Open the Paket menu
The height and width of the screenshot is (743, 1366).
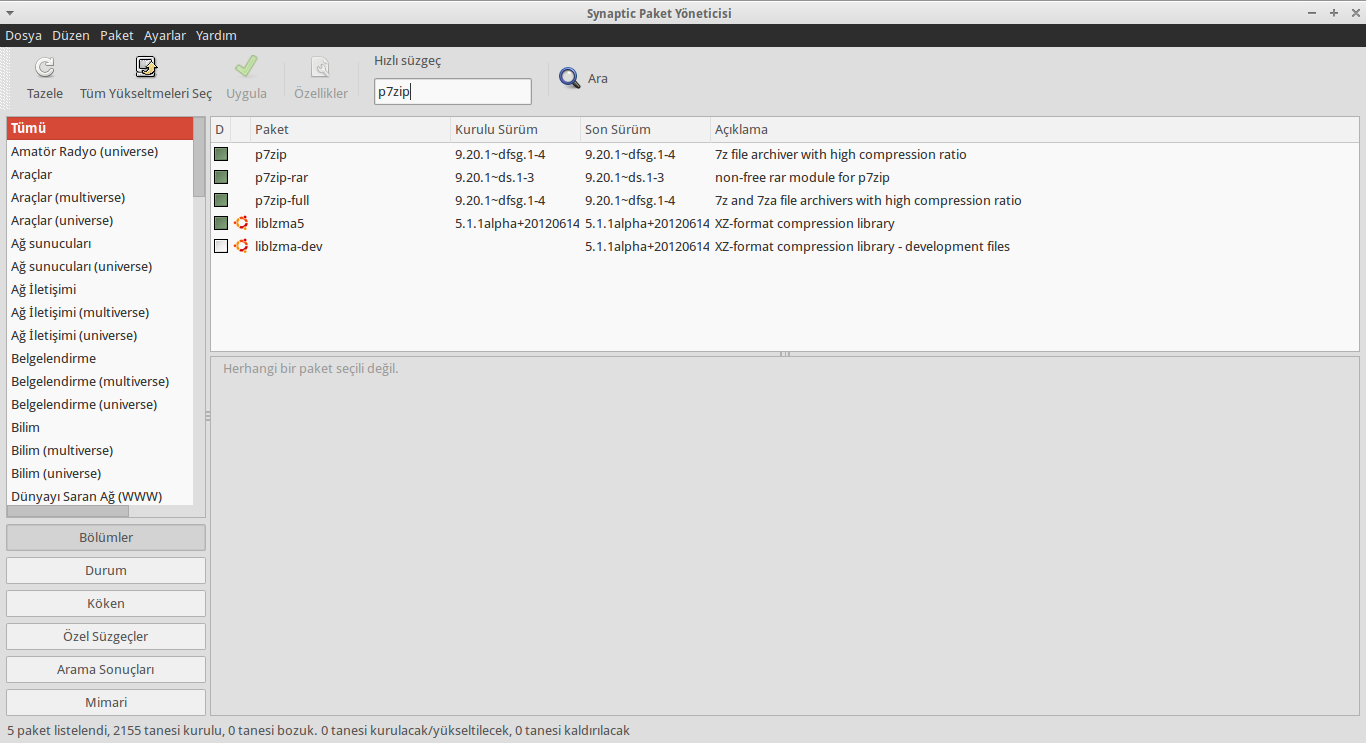(x=117, y=35)
